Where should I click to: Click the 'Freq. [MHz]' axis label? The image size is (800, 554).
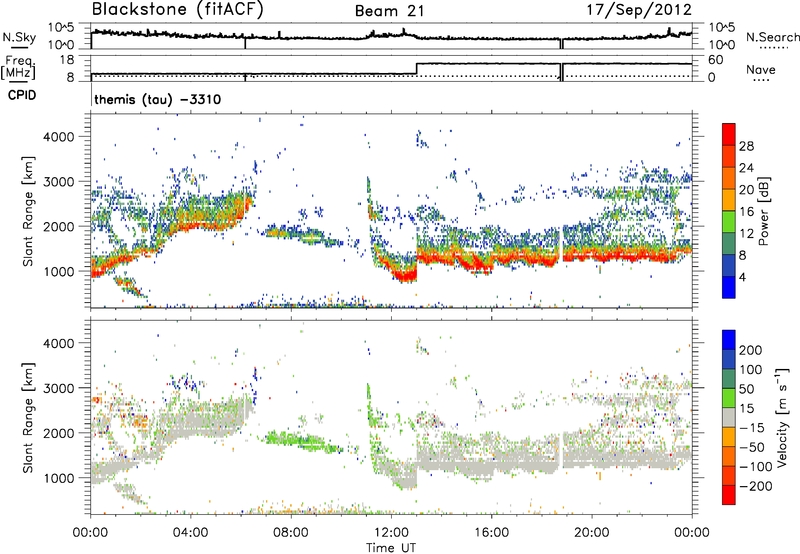coord(18,67)
